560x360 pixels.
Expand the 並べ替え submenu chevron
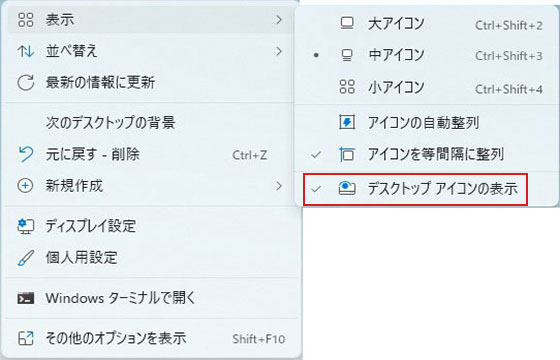[279, 51]
